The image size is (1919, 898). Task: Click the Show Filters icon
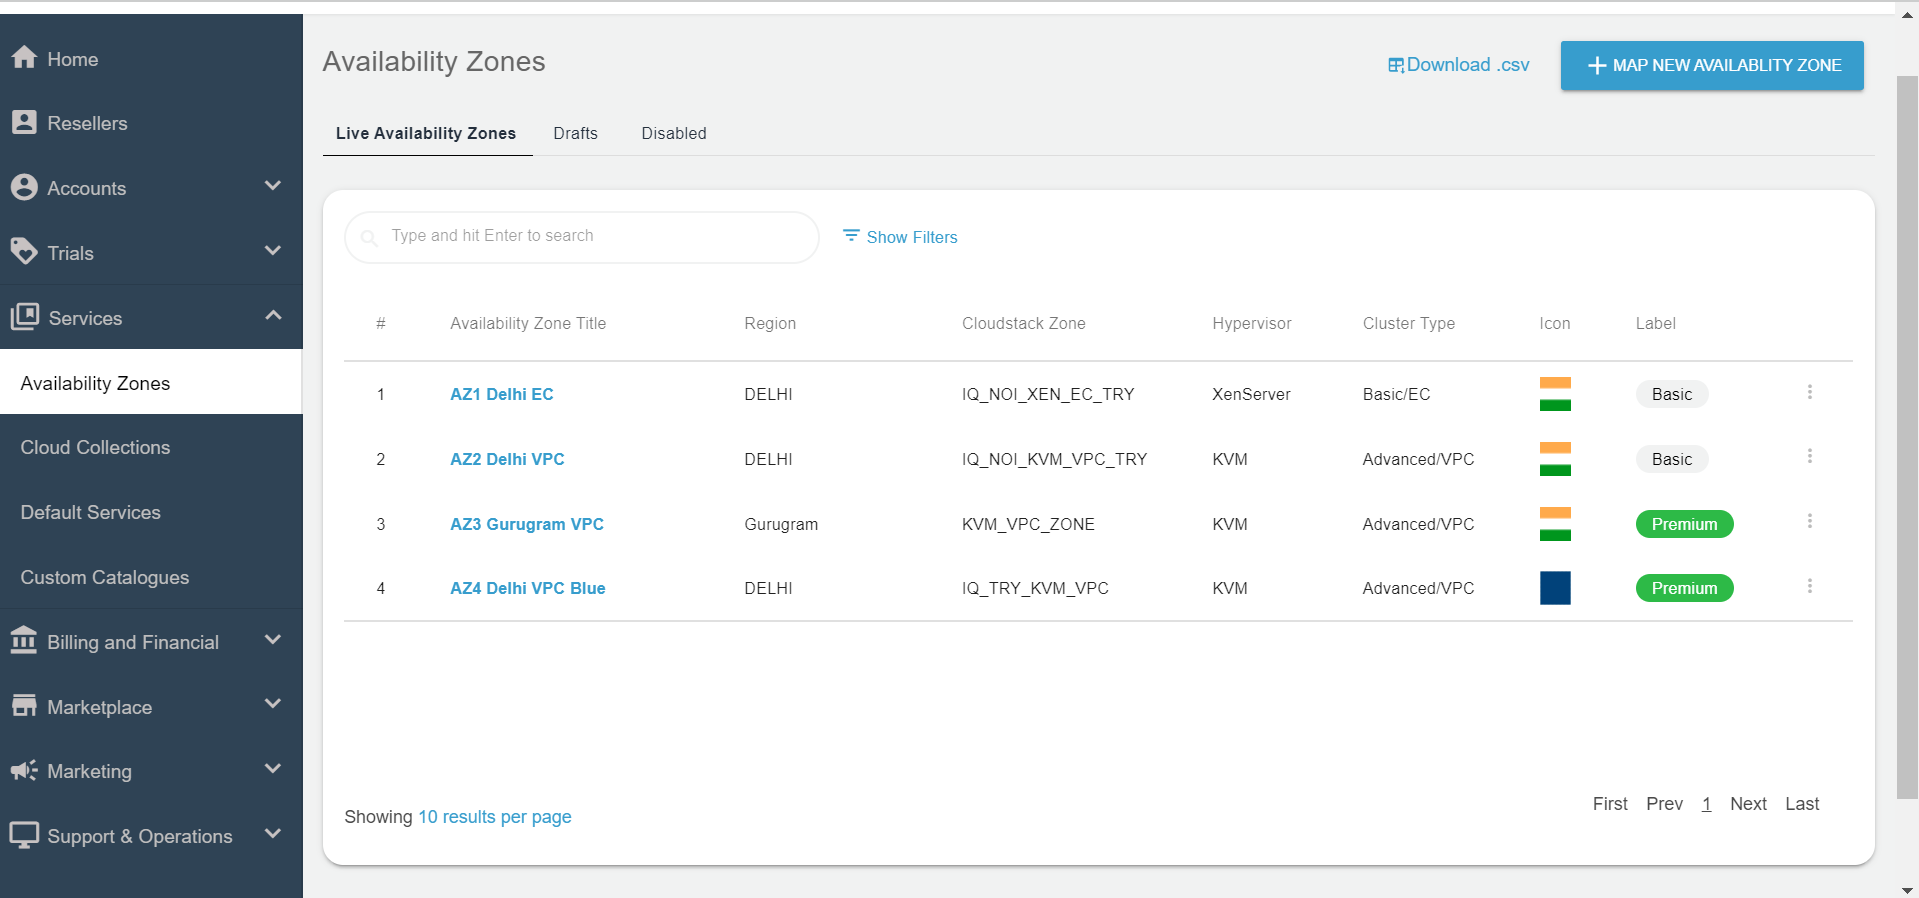851,236
